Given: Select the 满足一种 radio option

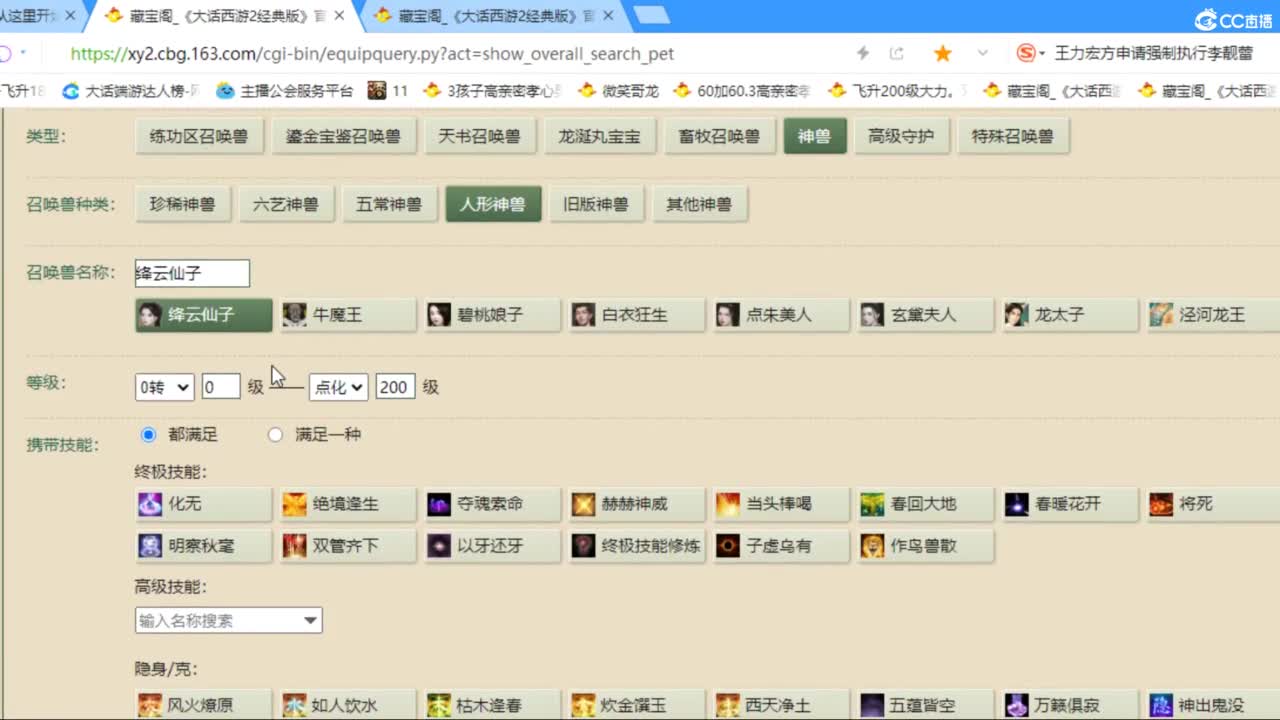Looking at the screenshot, I should [x=275, y=435].
